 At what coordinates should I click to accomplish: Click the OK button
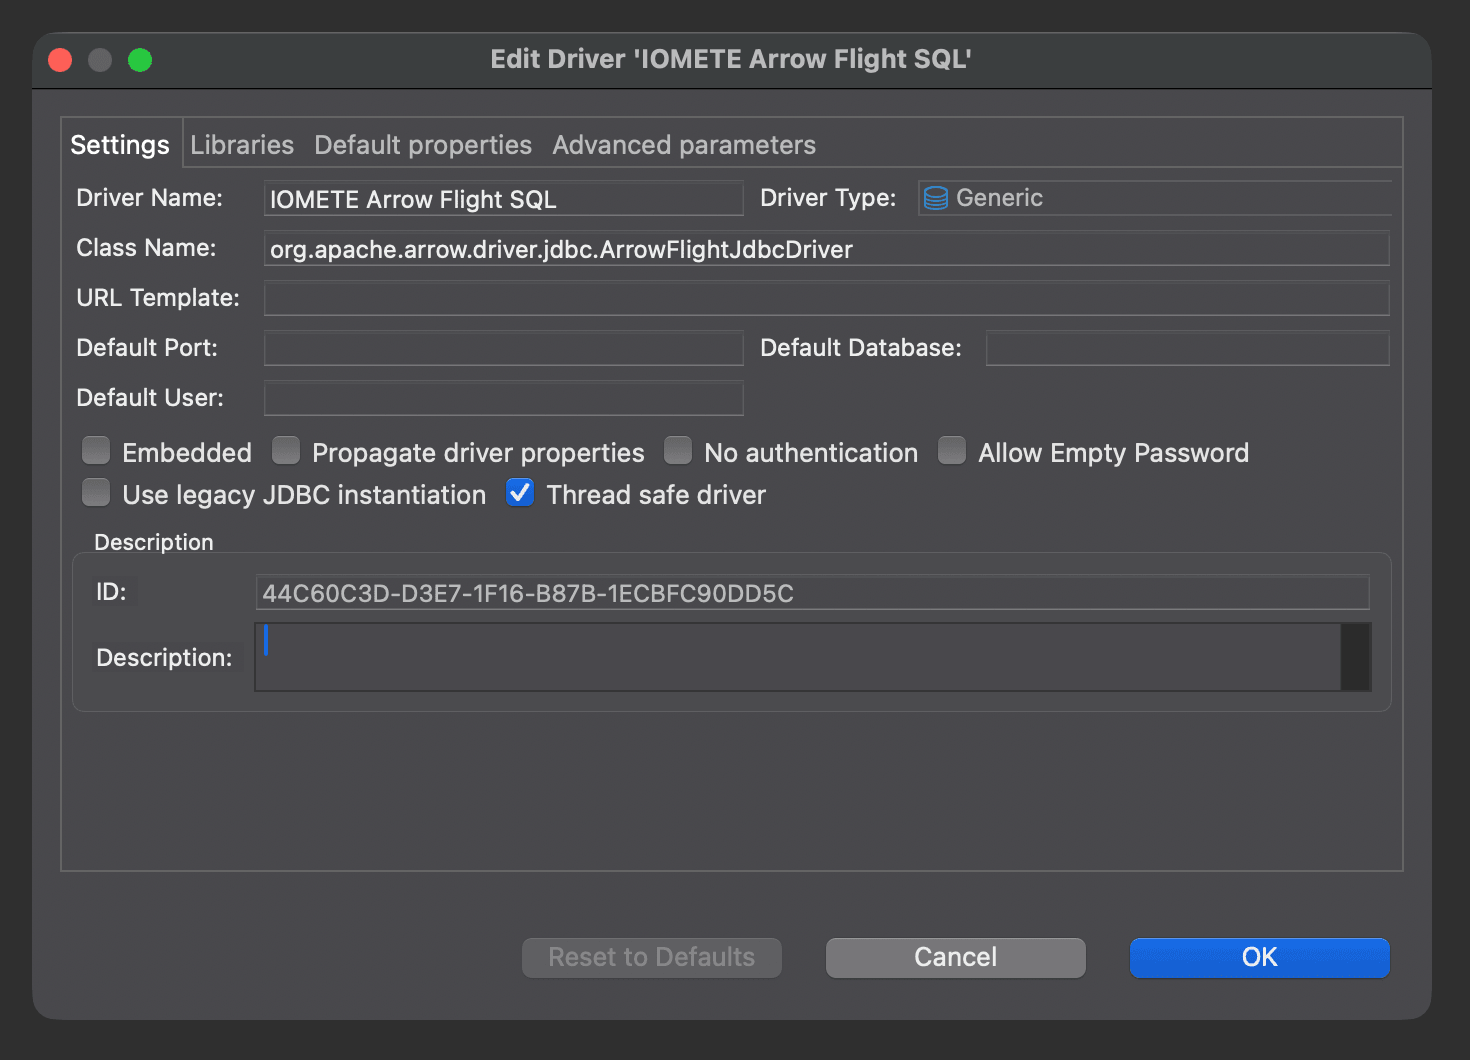[x=1260, y=957]
